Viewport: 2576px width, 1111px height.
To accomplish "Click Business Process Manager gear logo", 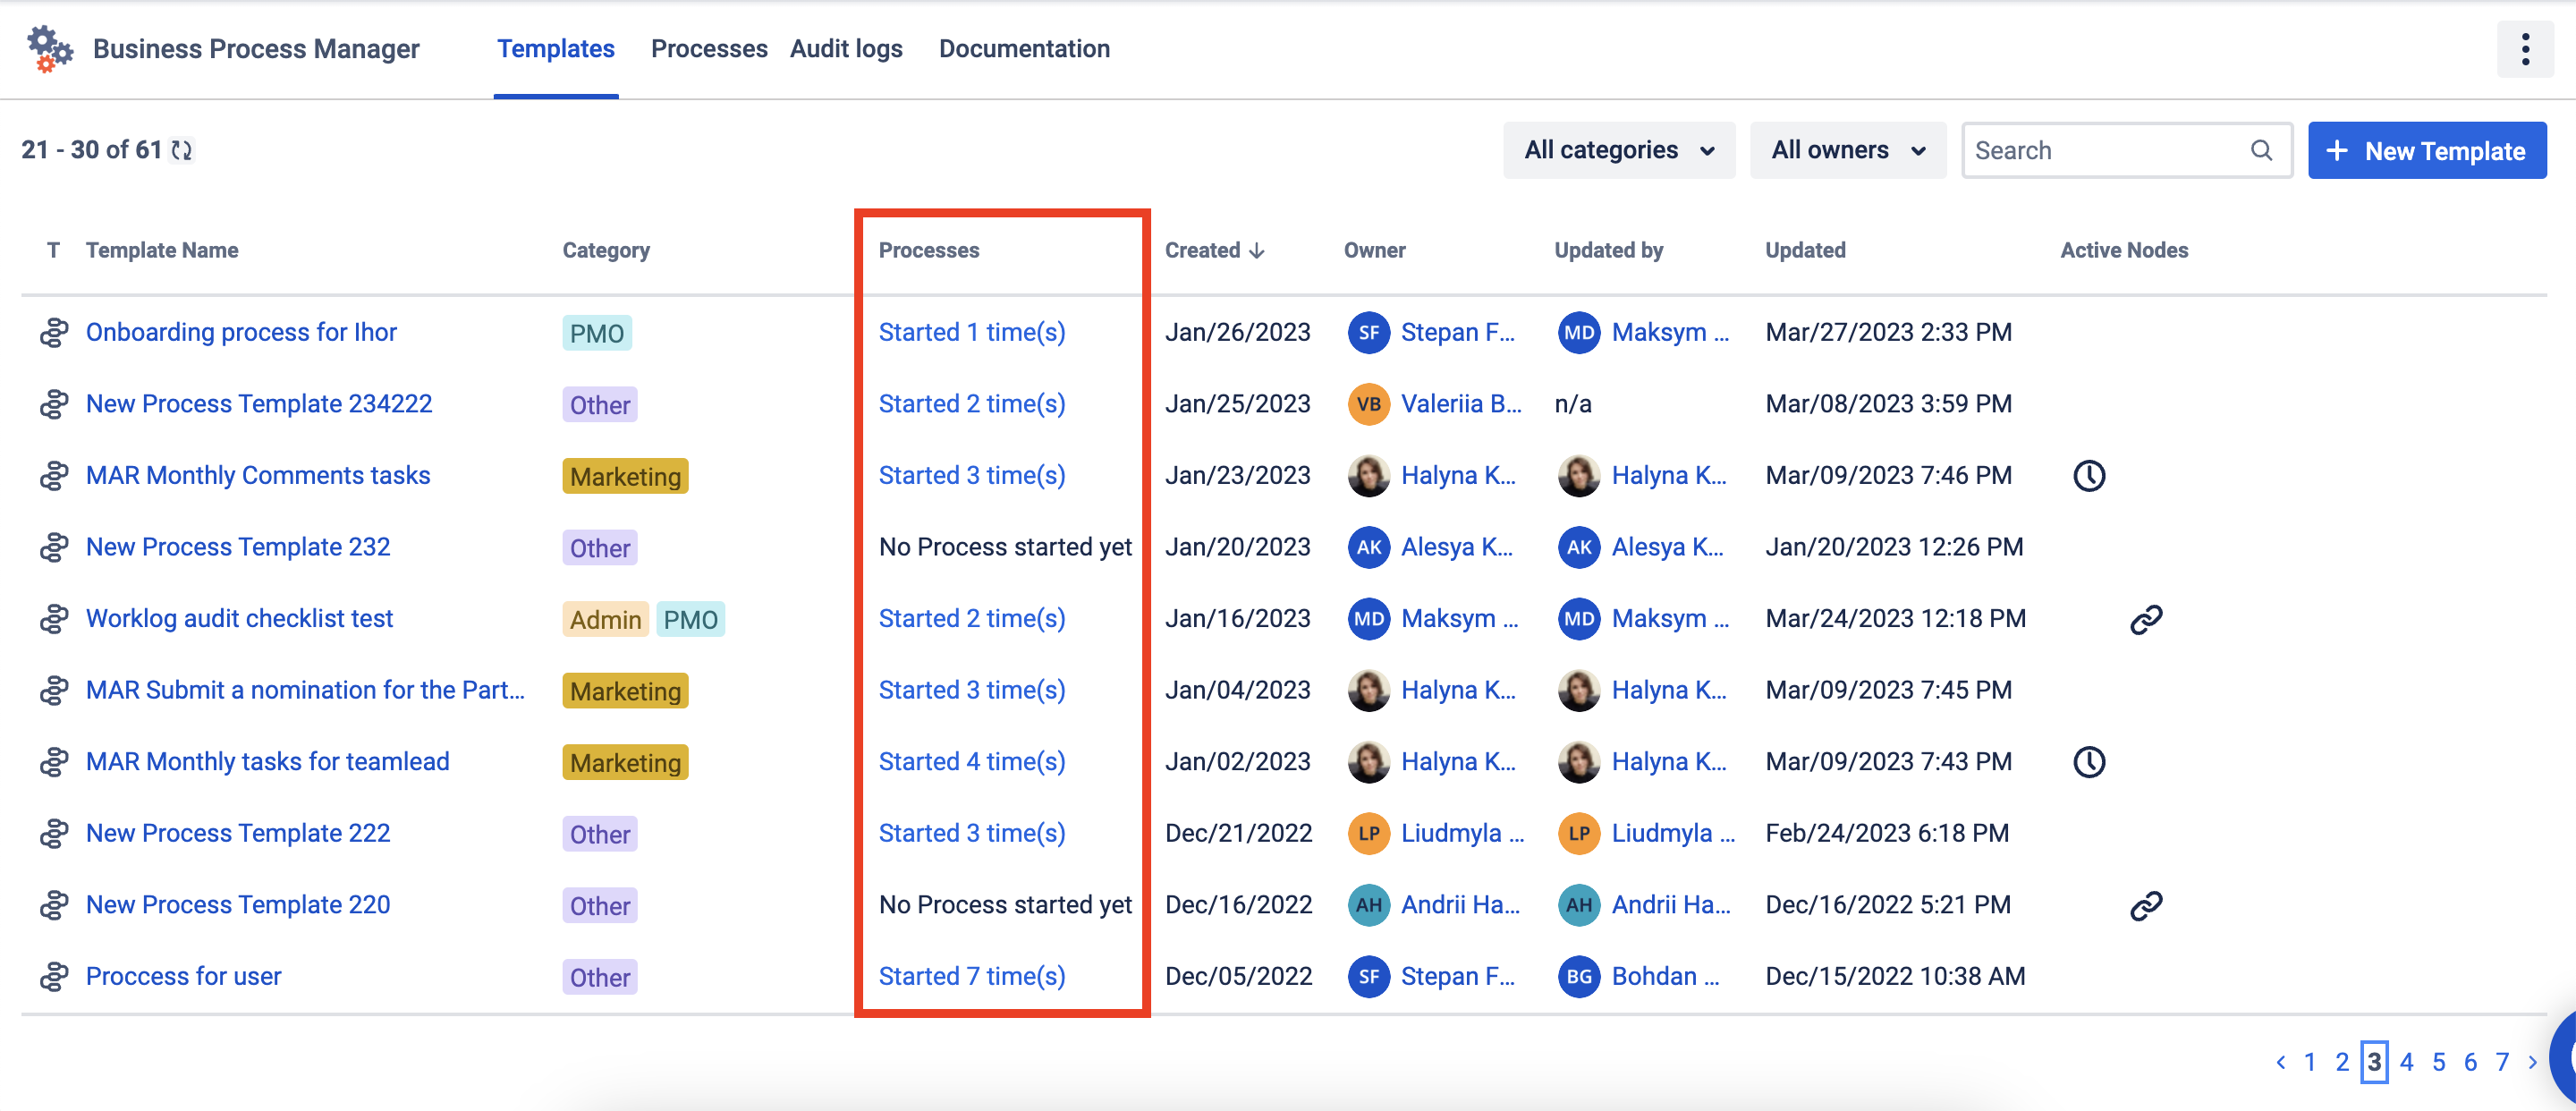I will [x=49, y=49].
